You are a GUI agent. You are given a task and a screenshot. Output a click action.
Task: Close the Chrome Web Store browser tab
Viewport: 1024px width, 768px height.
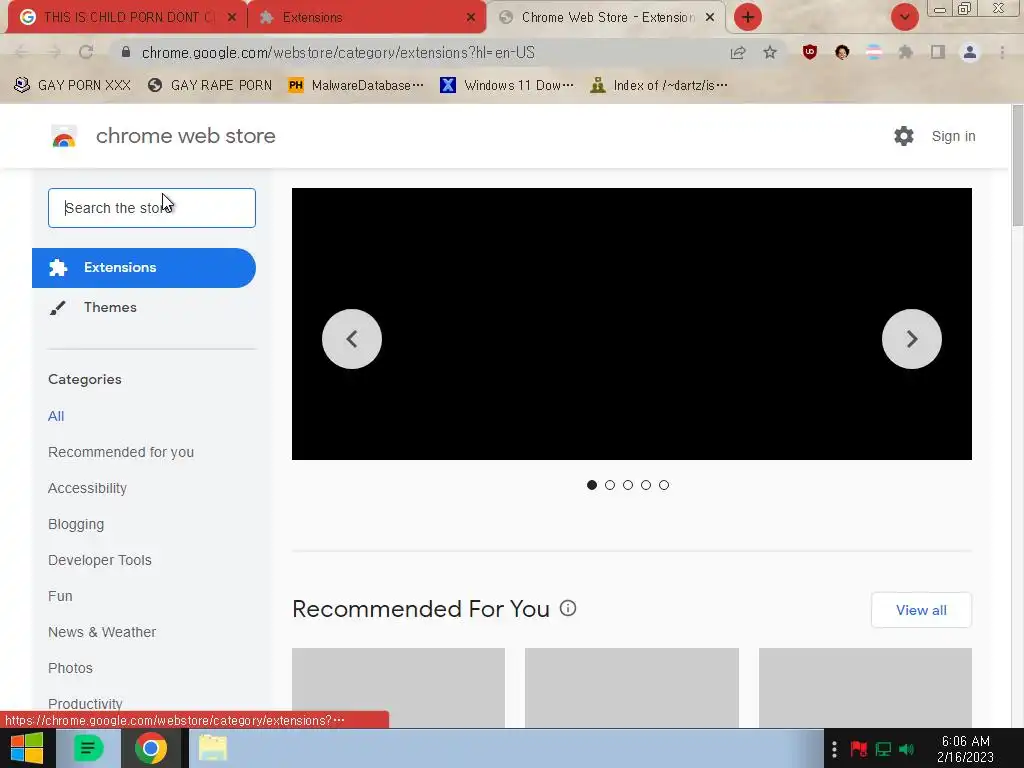point(710,18)
